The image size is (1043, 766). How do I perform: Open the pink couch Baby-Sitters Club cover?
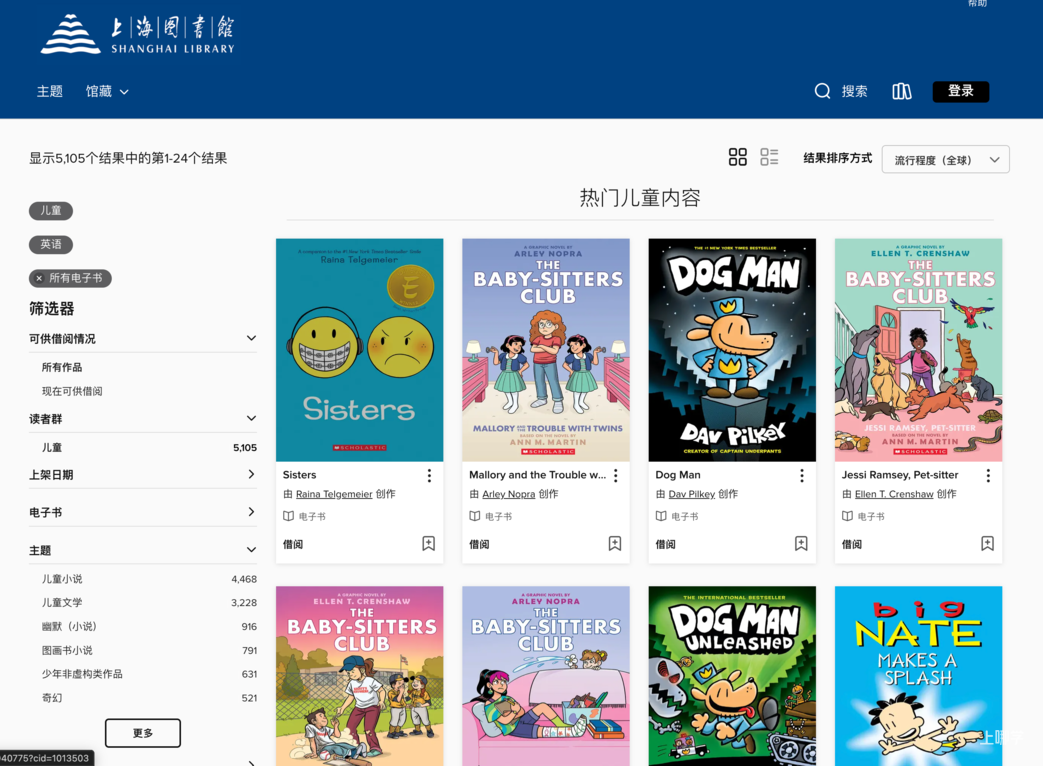pyautogui.click(x=545, y=676)
